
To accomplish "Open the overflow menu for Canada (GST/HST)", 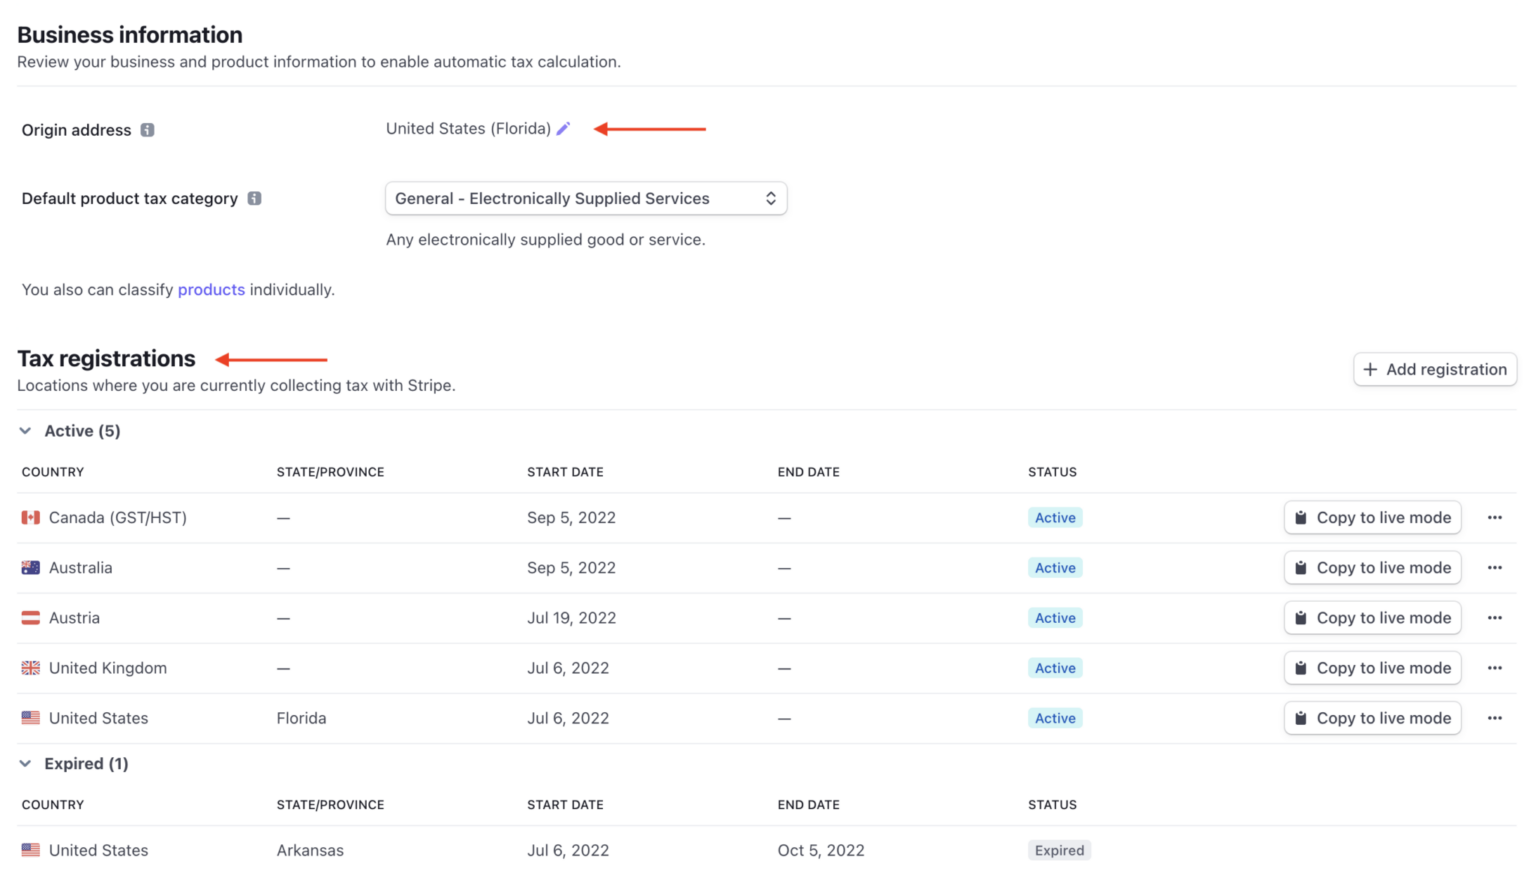I will coord(1495,517).
